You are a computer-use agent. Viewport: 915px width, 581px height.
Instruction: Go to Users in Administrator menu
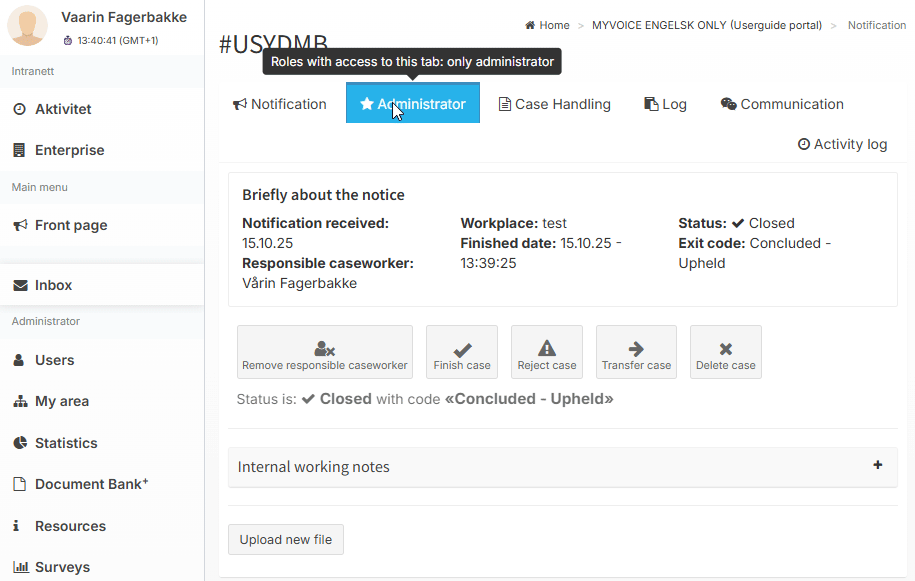[54, 360]
